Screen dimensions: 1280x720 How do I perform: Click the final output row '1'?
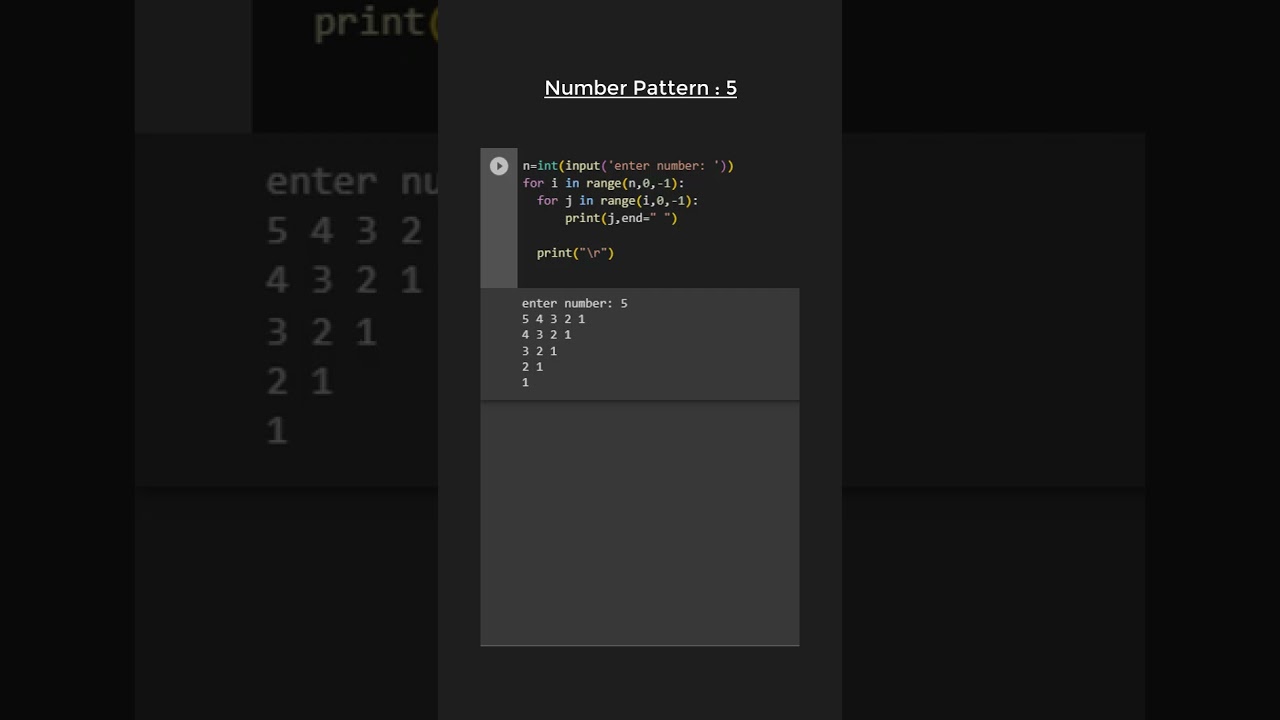(x=525, y=383)
